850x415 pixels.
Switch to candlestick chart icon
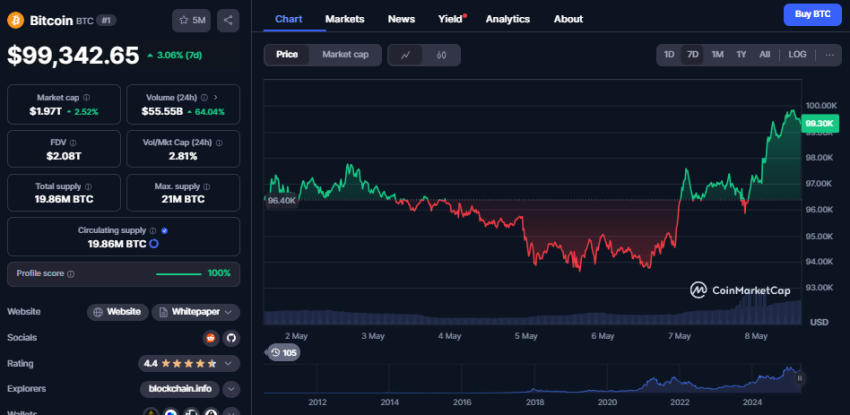tap(440, 55)
